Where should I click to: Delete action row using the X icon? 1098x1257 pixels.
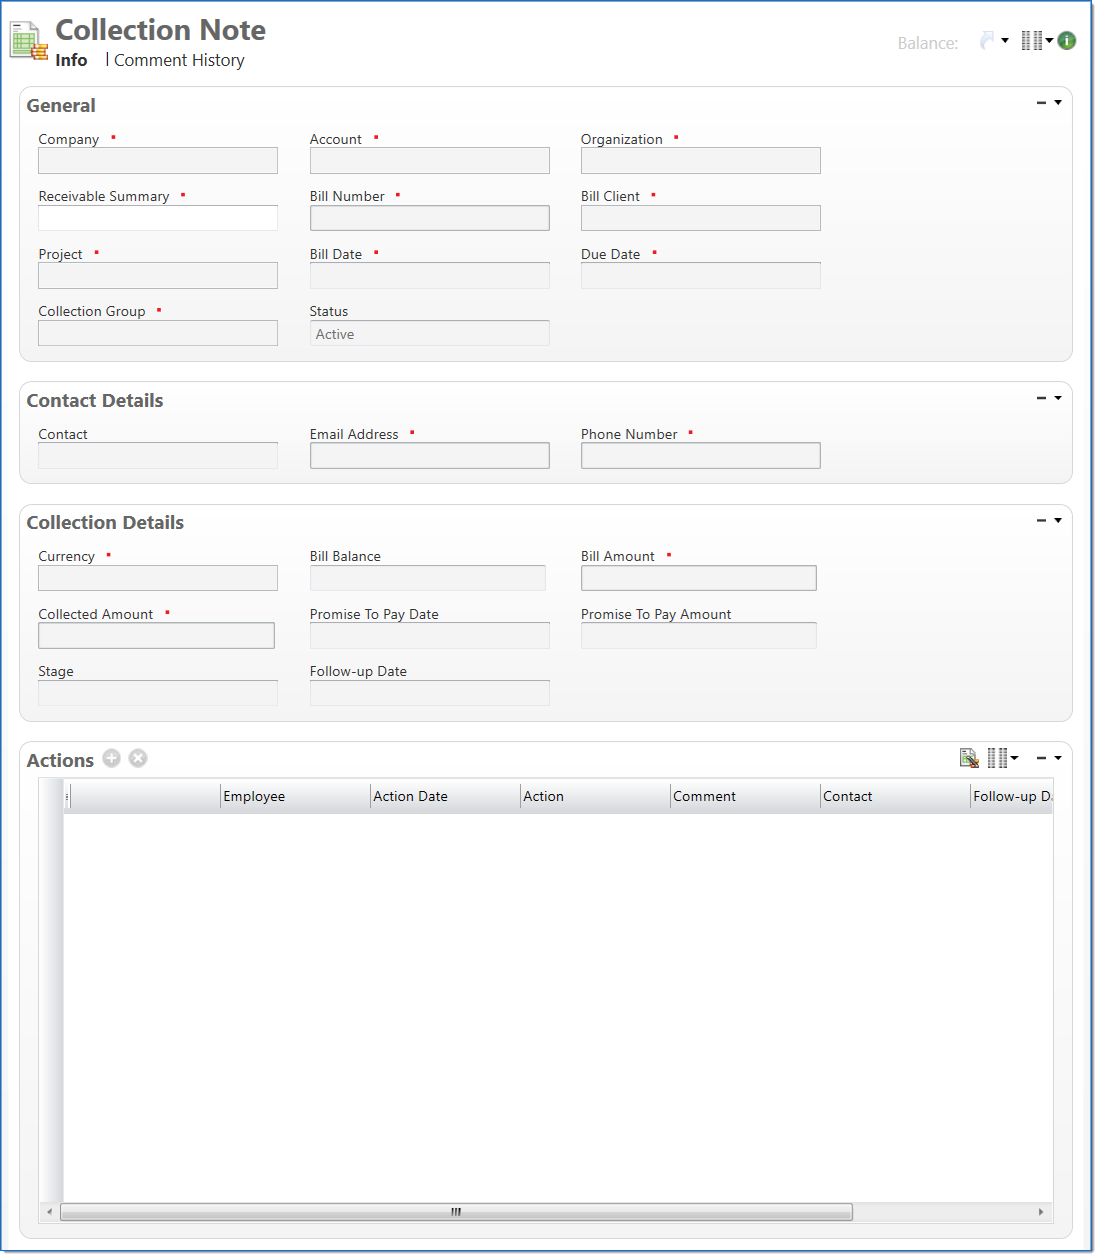point(138,759)
